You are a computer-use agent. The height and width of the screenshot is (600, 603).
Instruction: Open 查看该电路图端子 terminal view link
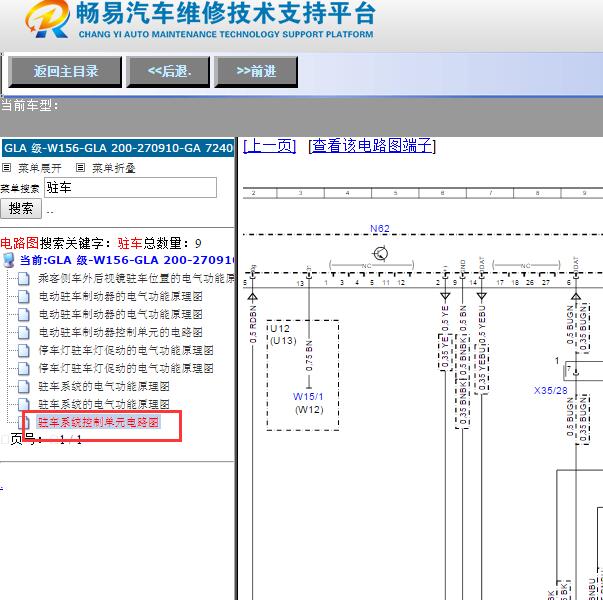[x=372, y=146]
